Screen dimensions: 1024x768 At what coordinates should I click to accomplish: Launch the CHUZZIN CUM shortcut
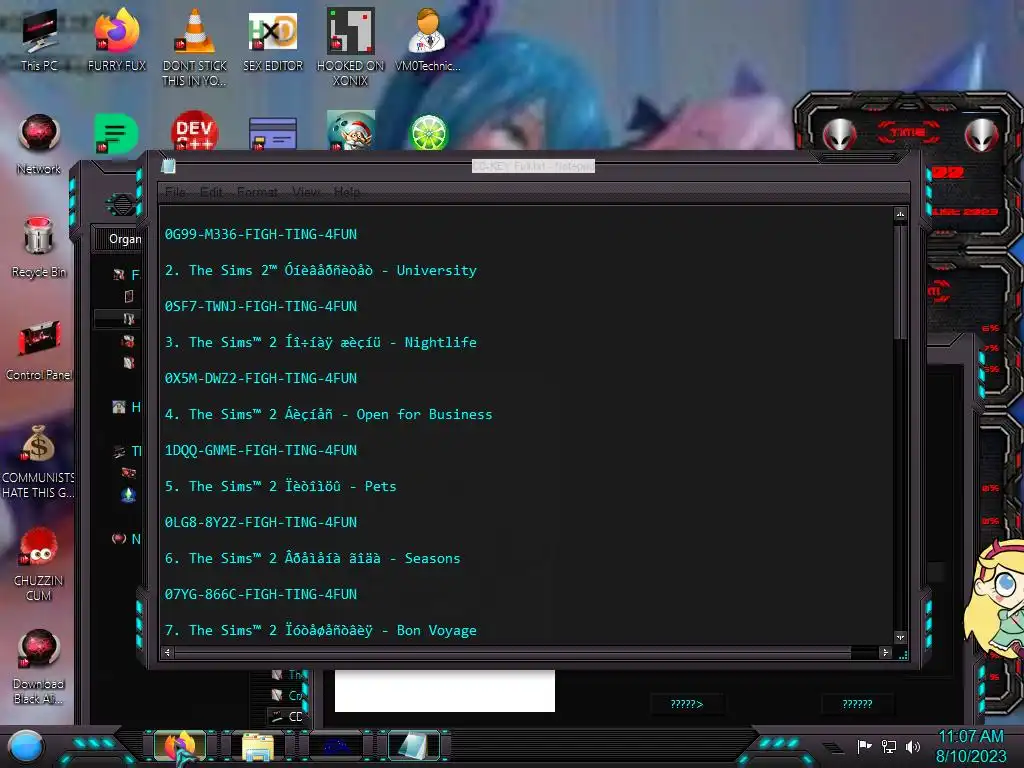39,565
